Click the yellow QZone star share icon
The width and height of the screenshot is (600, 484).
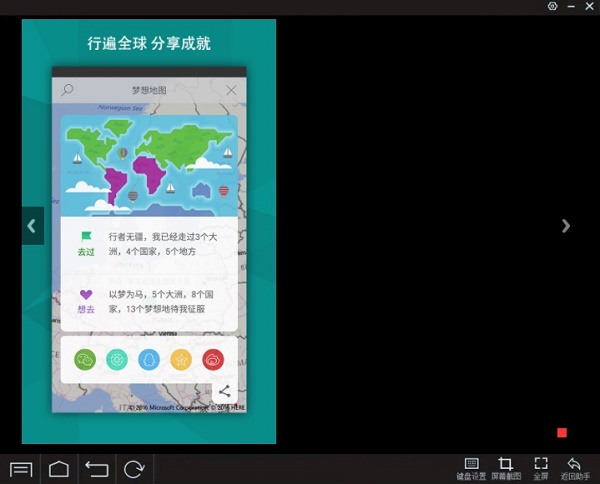(x=182, y=360)
